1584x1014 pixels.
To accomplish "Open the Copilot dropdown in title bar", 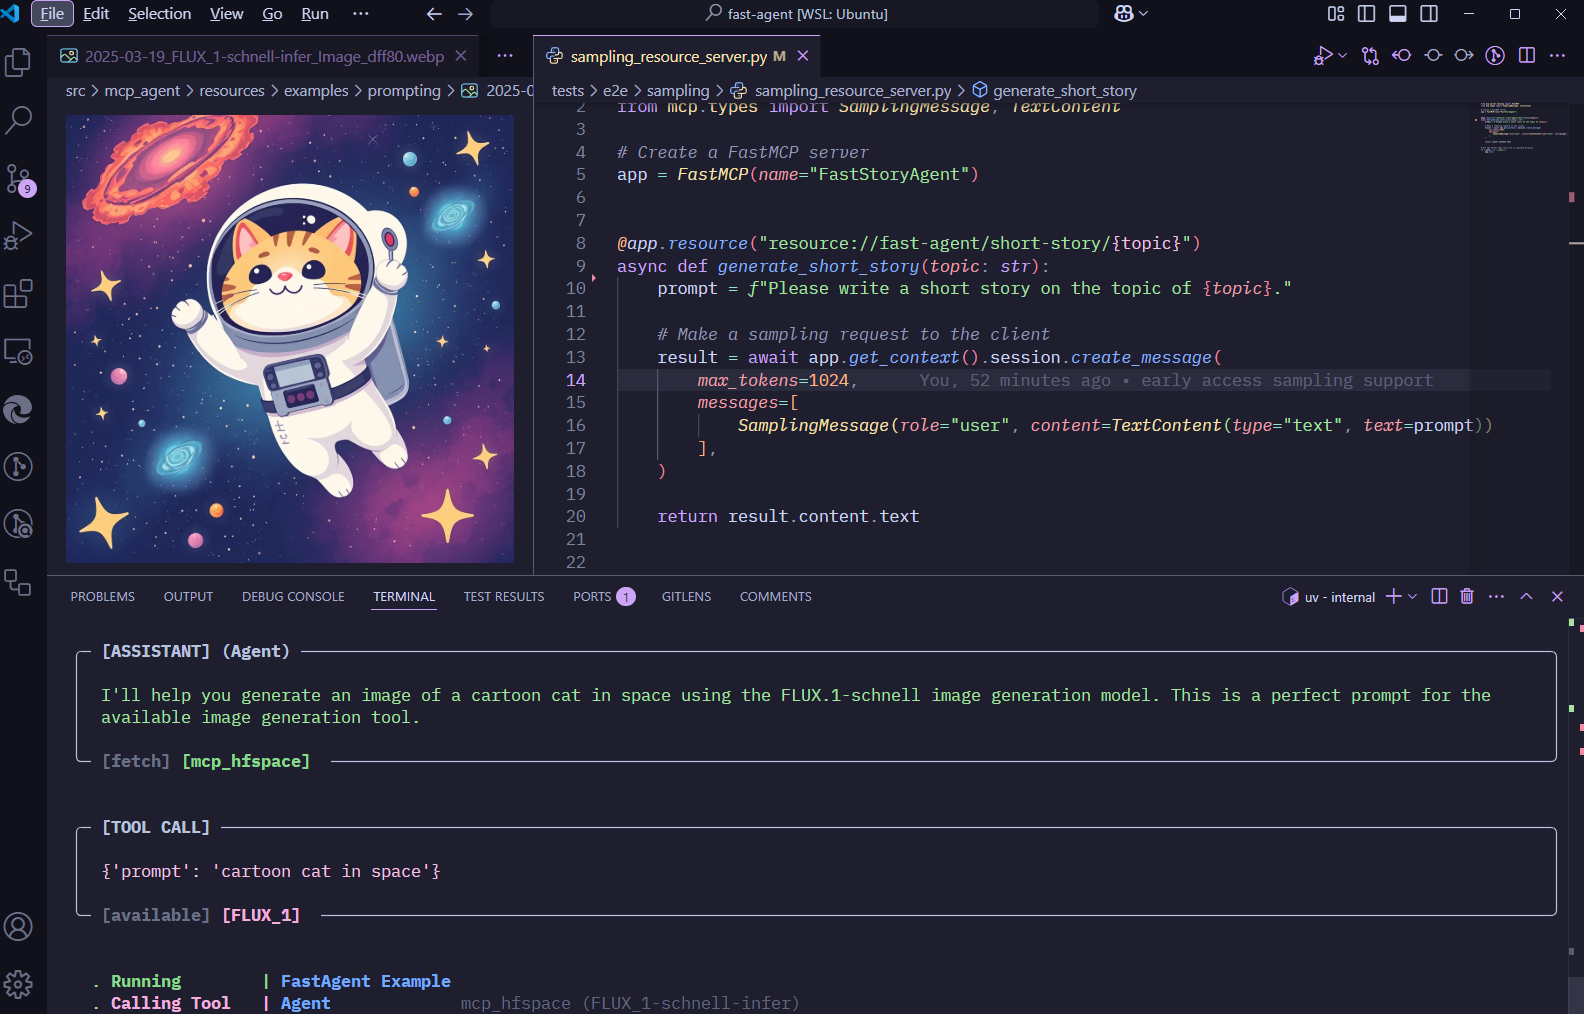I will pos(1143,14).
